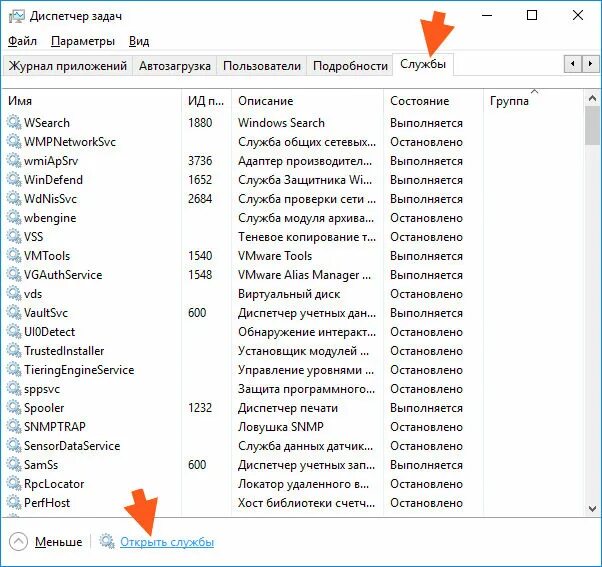Image resolution: width=602 pixels, height=567 pixels.
Task: Click the SNMPTRAP gear icon
Action: tap(14, 426)
